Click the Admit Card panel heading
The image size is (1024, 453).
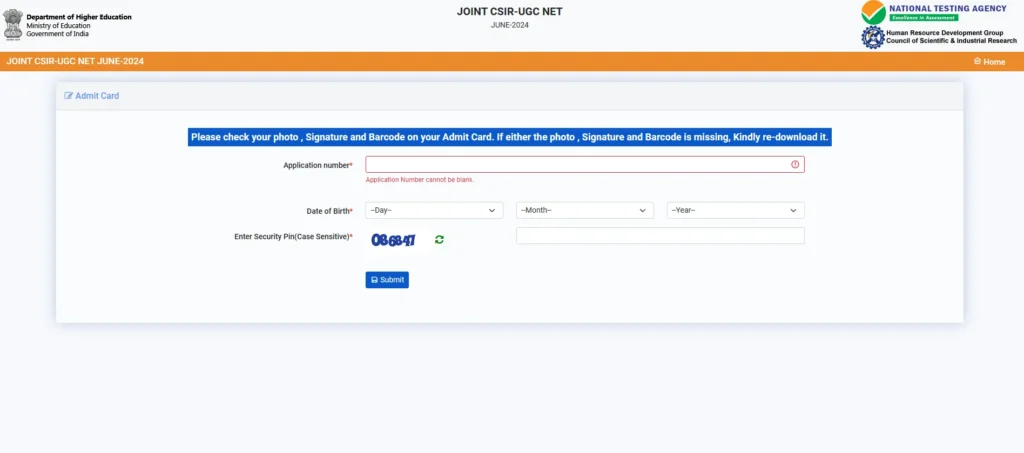tap(97, 96)
